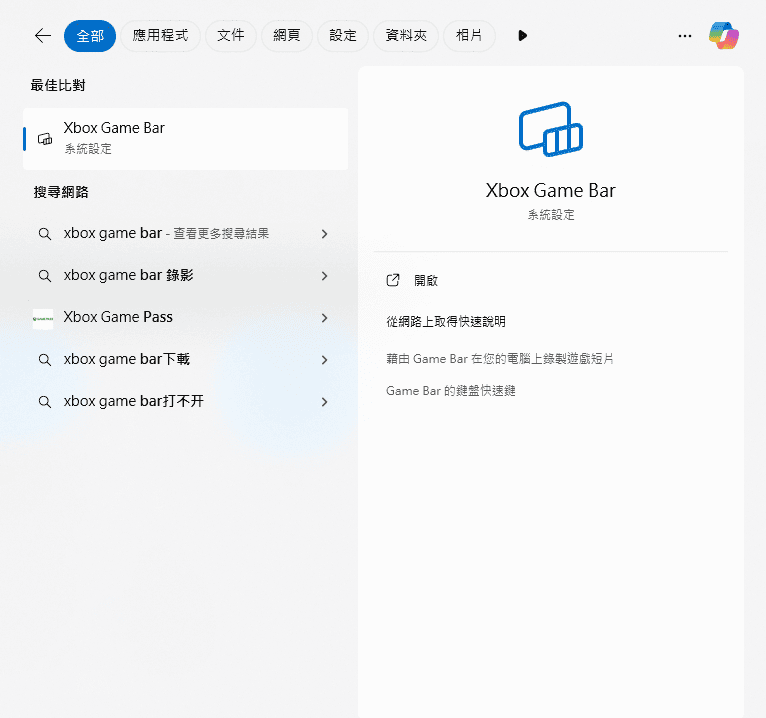Switch to the 文件 filter tab

tap(231, 36)
